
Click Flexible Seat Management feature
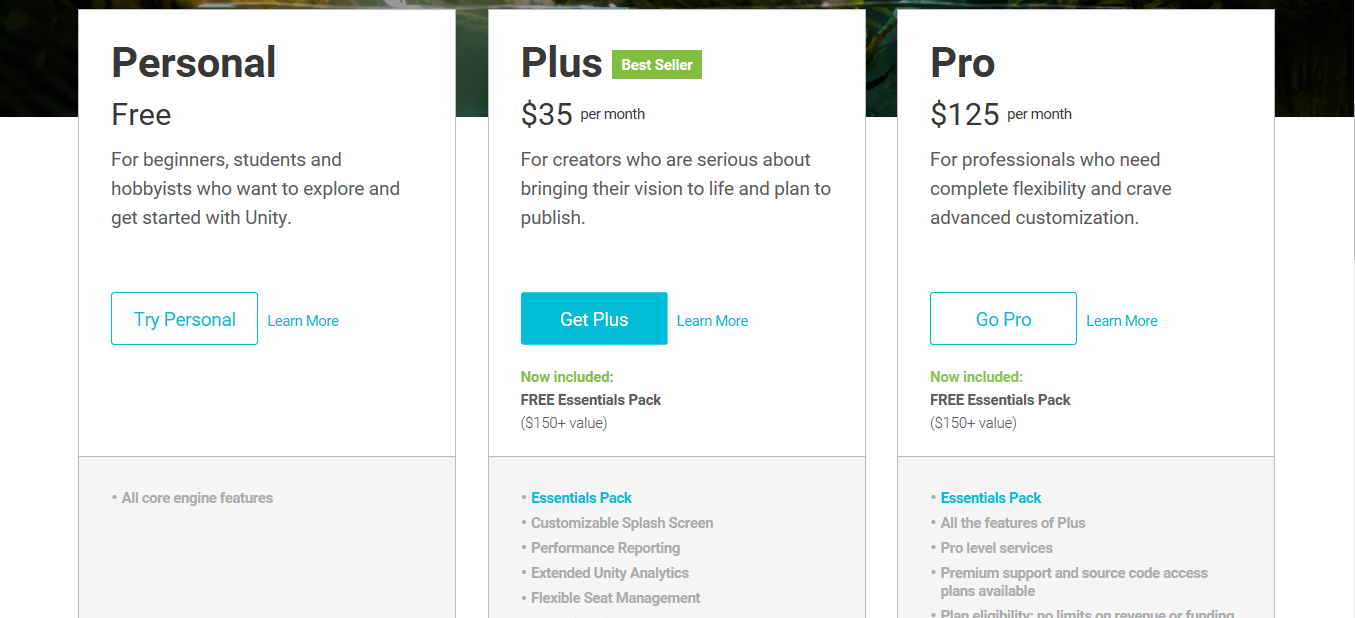(x=615, y=598)
